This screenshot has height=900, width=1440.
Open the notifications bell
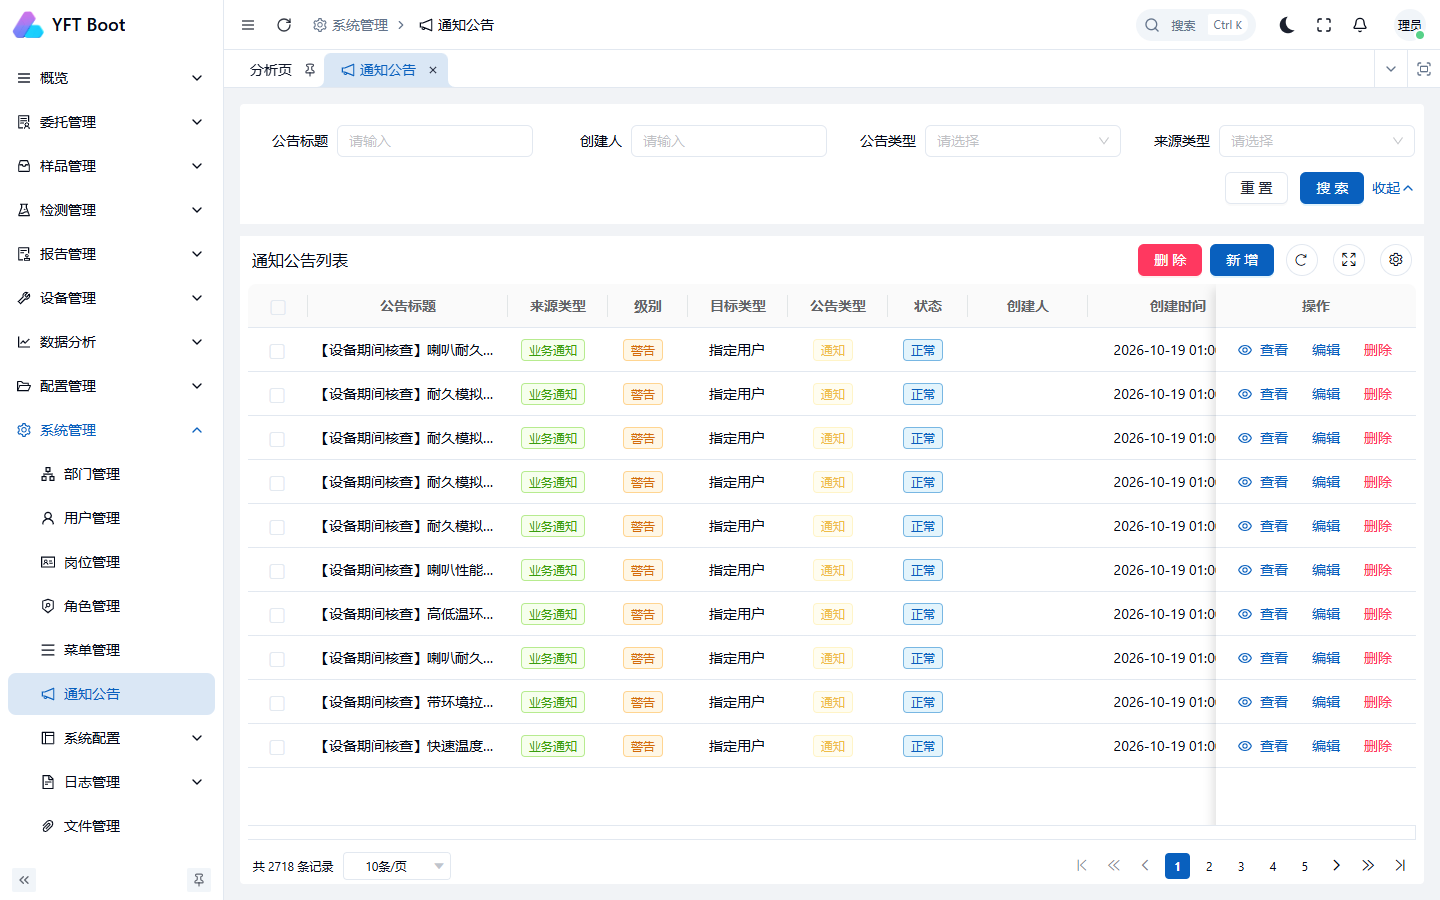(1360, 25)
